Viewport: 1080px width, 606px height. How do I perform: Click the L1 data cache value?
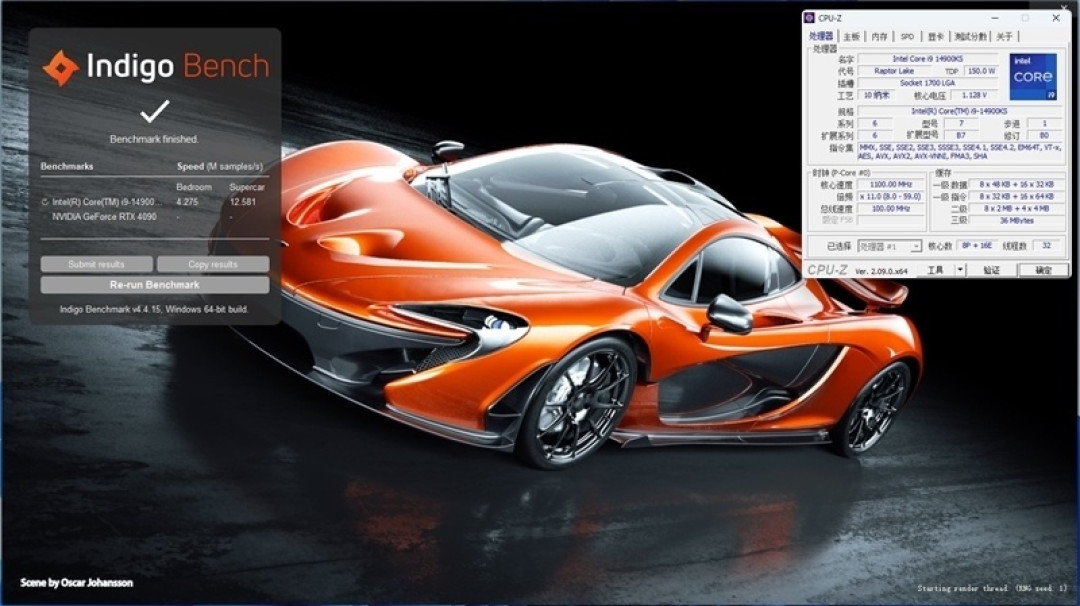(x=1016, y=185)
